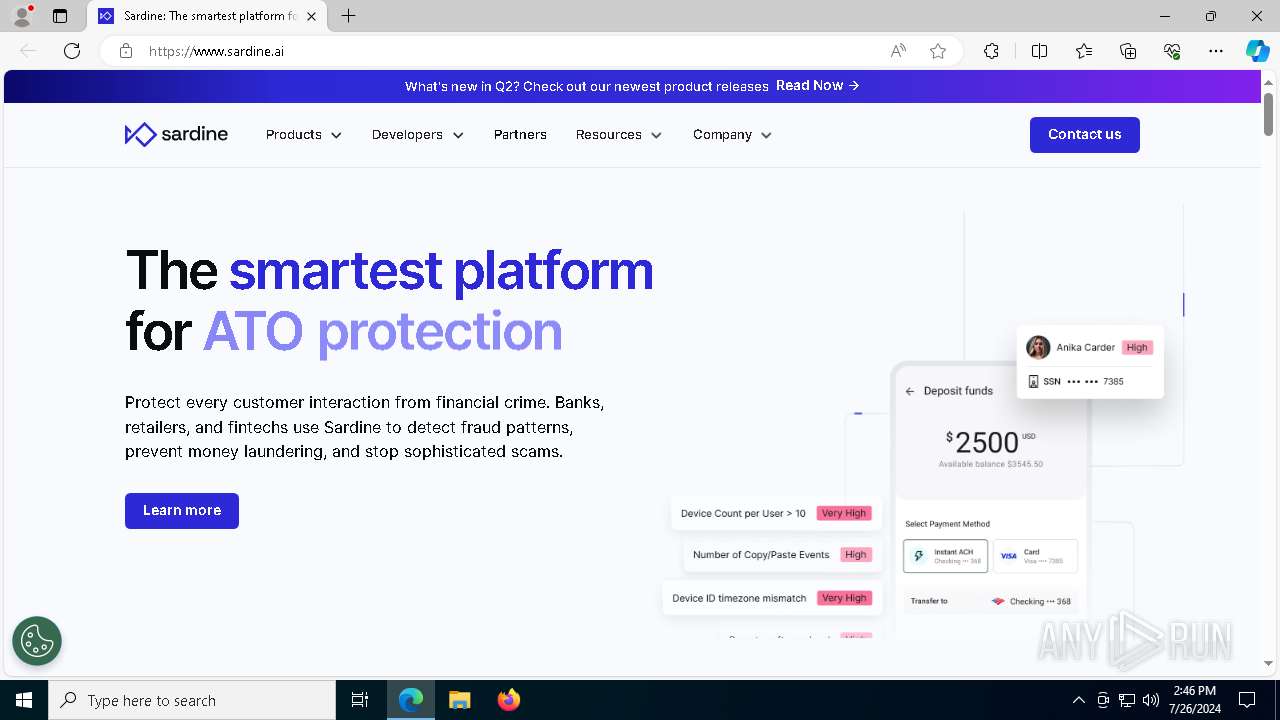Expand the Products menu
The image size is (1280, 720).
tap(303, 135)
